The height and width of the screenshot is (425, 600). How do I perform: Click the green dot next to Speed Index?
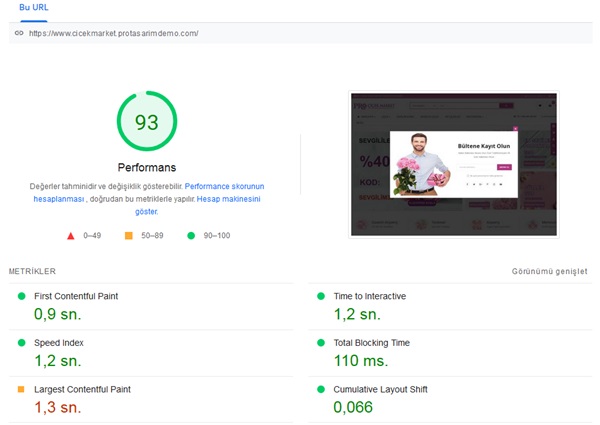click(21, 343)
